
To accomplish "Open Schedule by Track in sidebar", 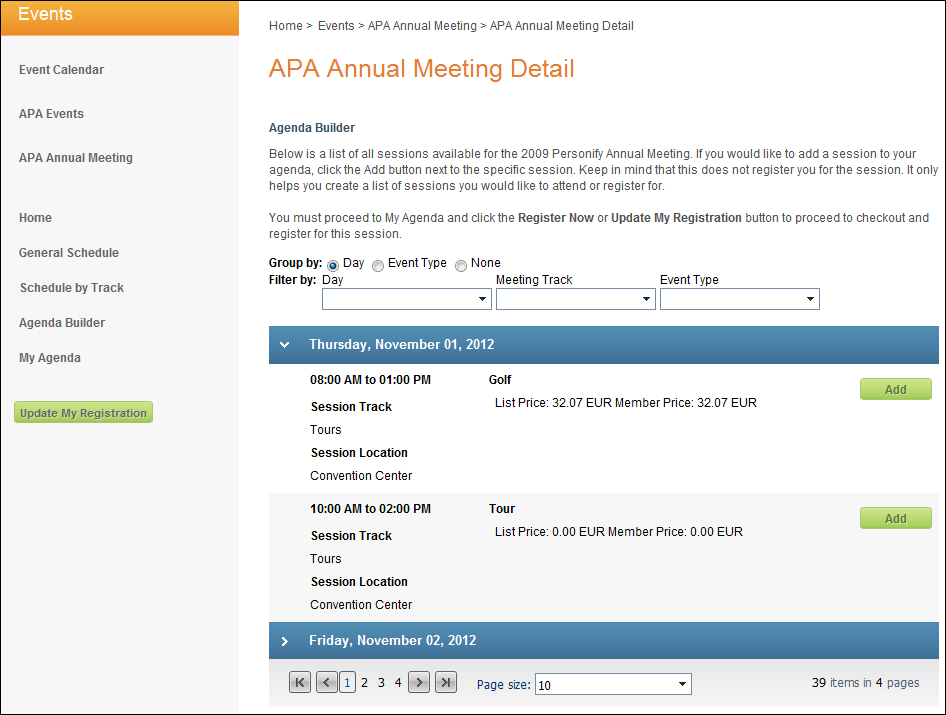I will point(72,288).
